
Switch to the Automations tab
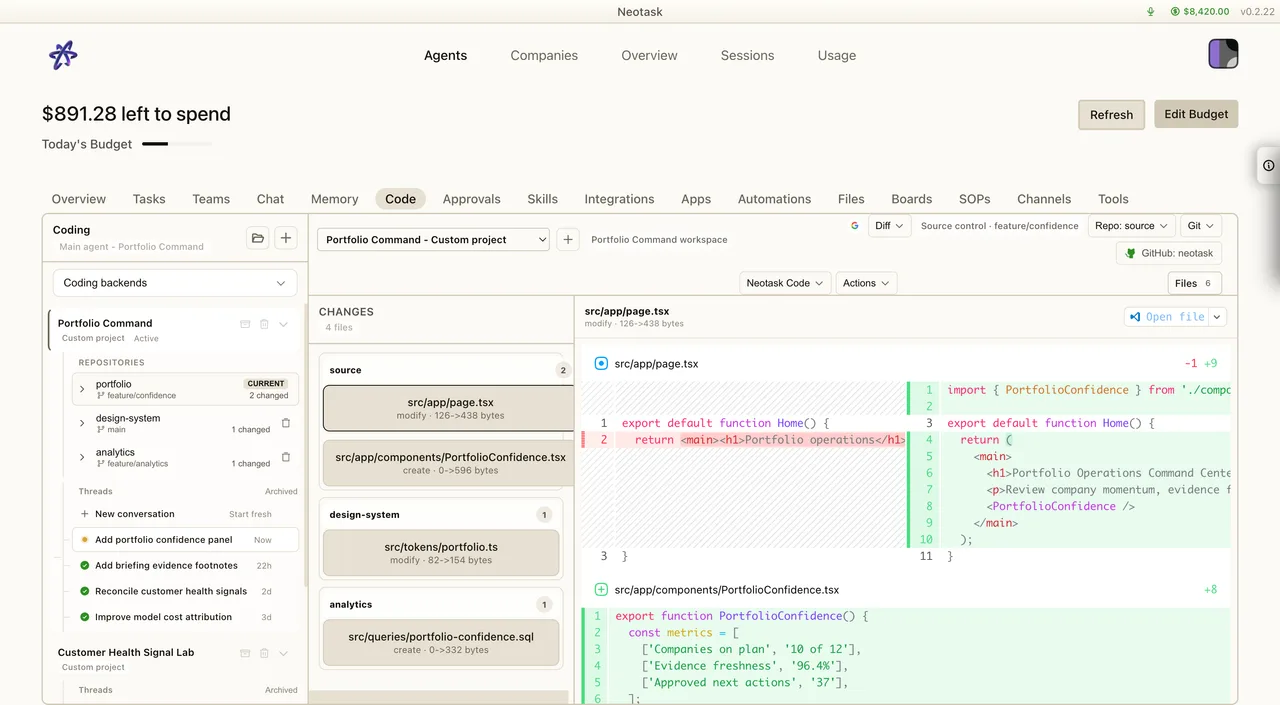[774, 199]
